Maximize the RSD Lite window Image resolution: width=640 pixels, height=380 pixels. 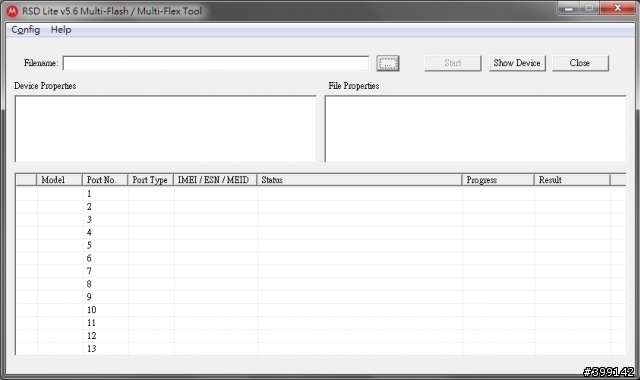[x=589, y=8]
